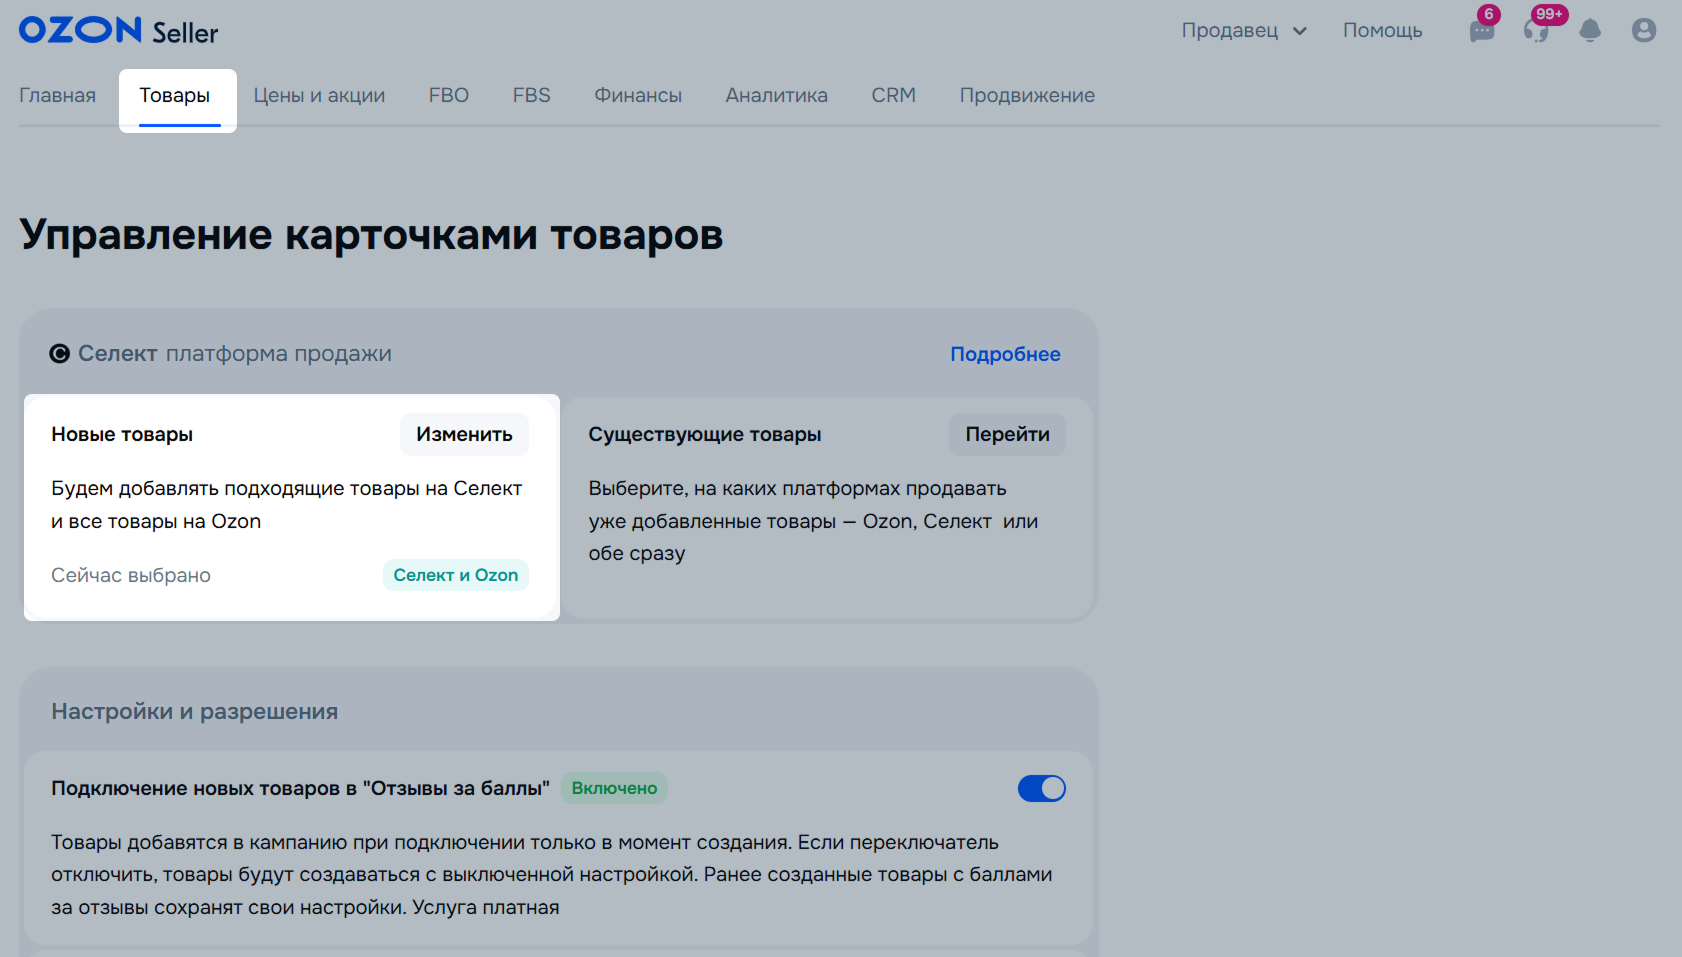1682x957 pixels.
Task: Follow the Подробнее link
Action: coord(1005,355)
